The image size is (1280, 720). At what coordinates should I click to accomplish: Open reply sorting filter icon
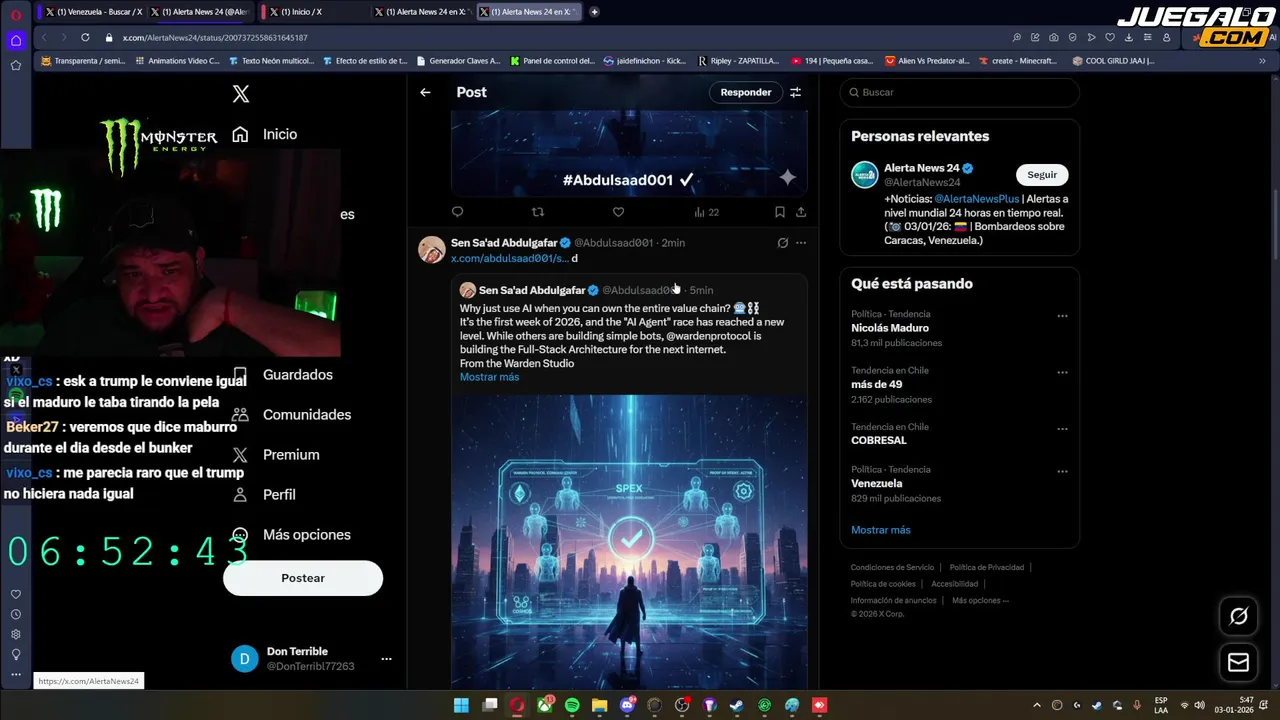click(x=796, y=92)
